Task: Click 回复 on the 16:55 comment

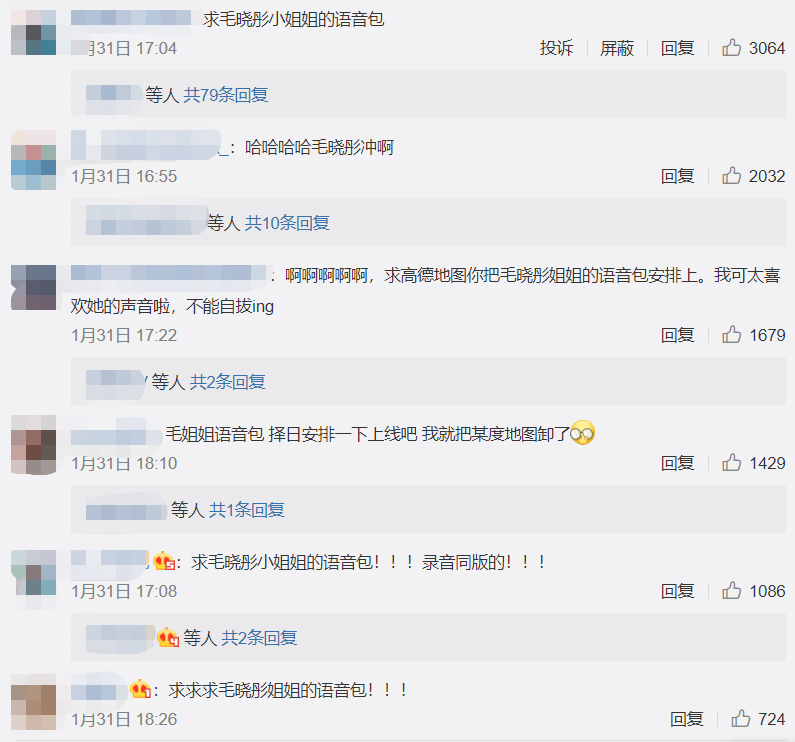Action: point(677,176)
